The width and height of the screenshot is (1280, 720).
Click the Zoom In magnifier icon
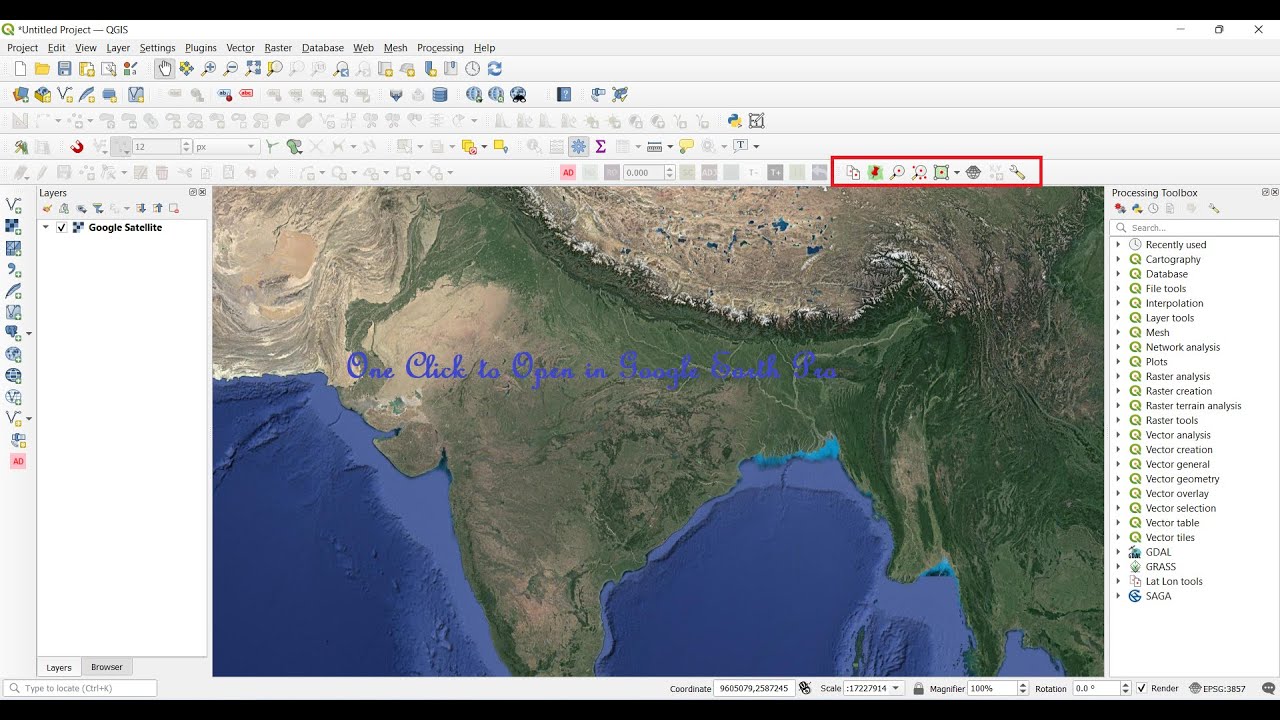[208, 68]
